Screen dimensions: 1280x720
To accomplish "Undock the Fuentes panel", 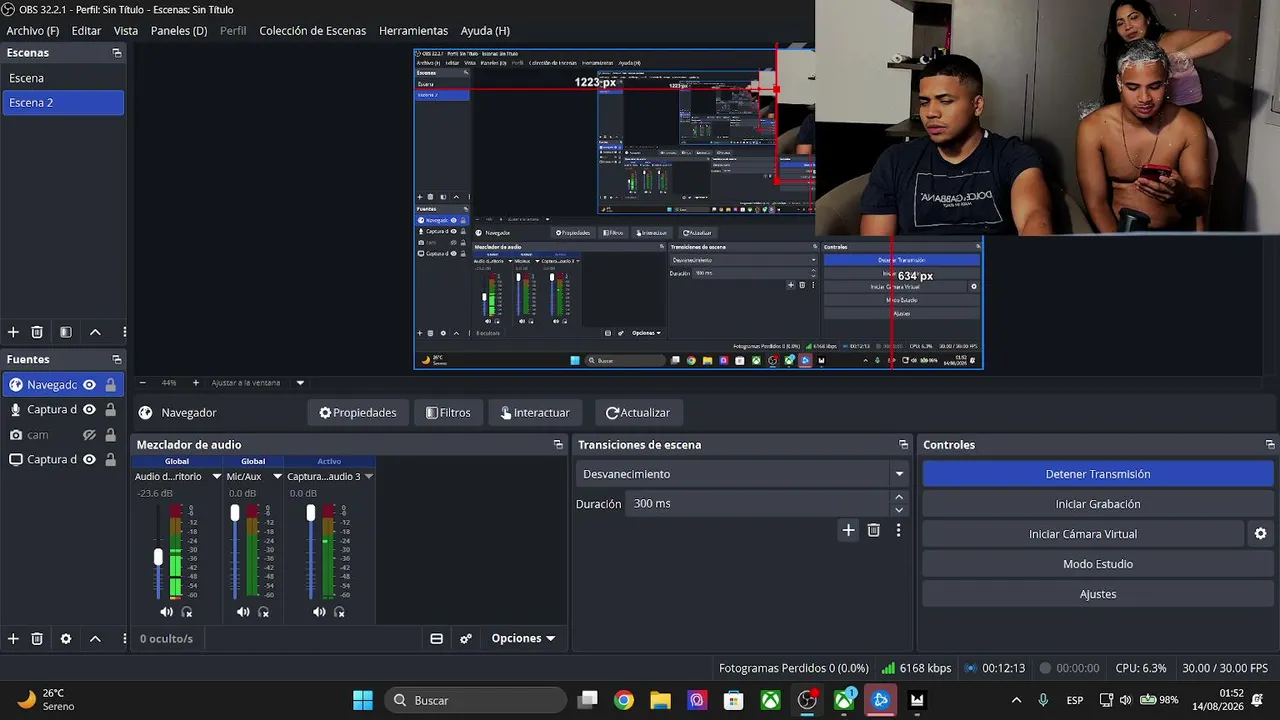I will point(117,359).
